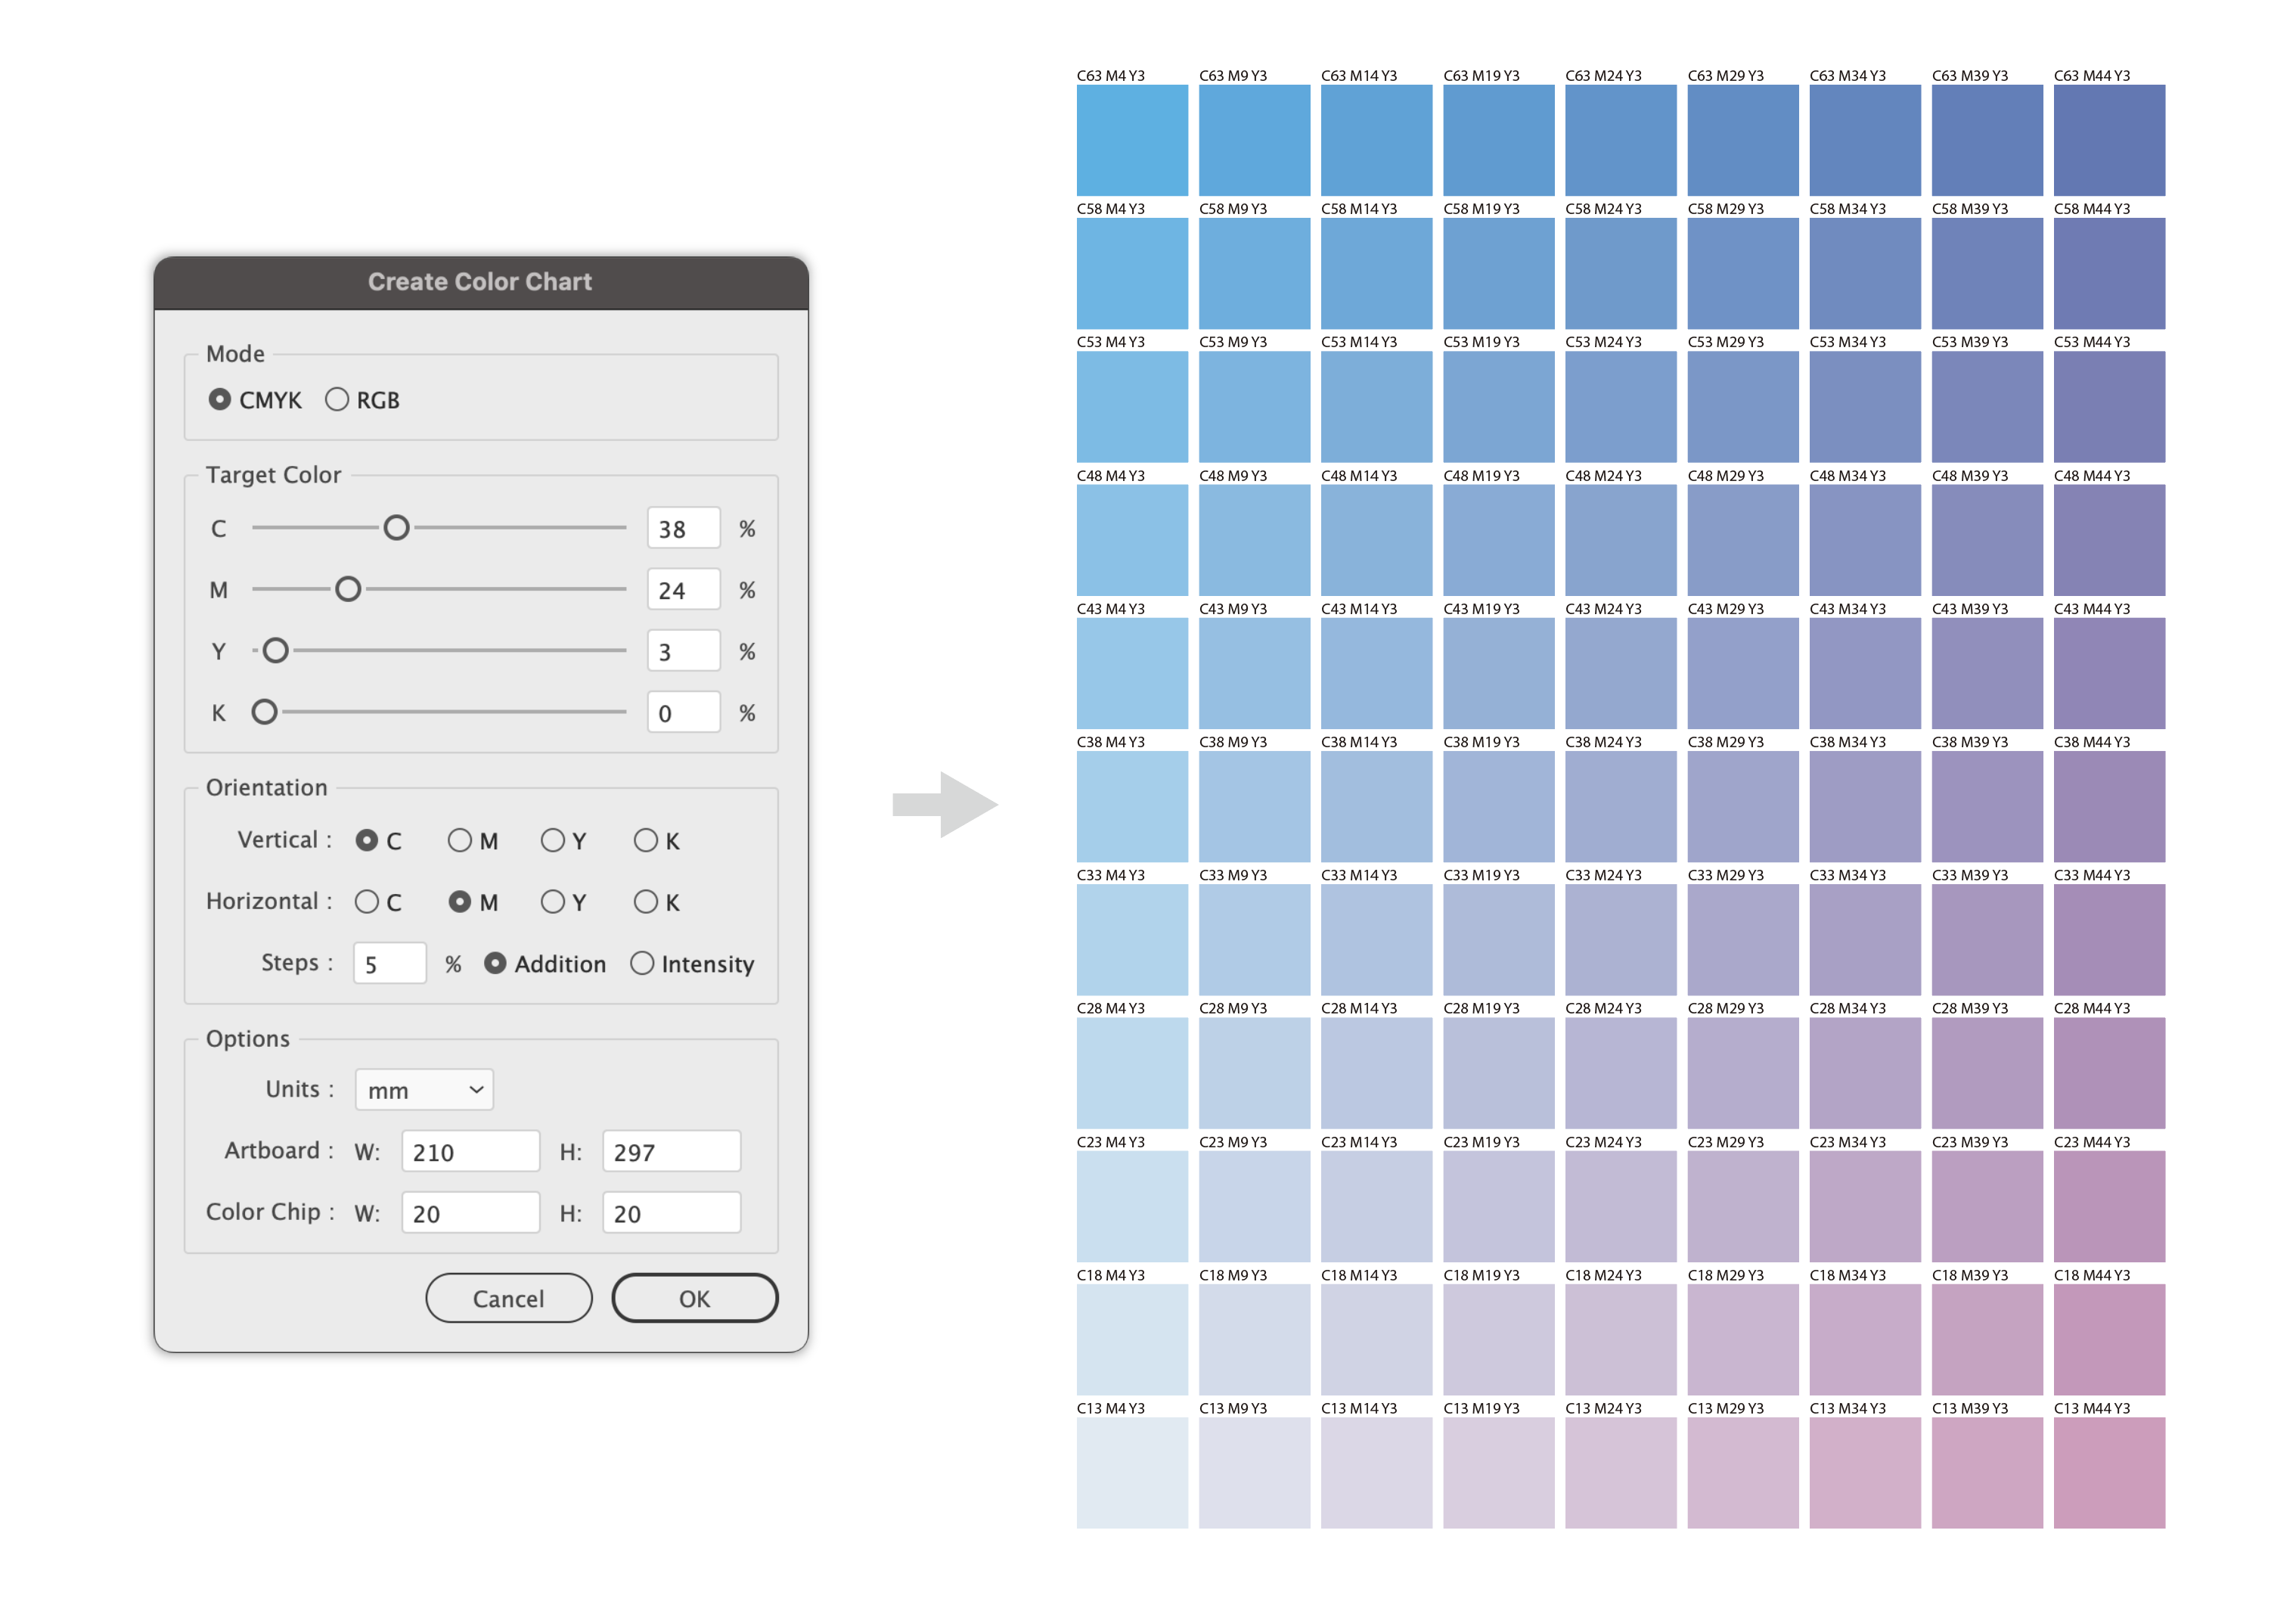
Task: Select the C63 M4 Y3 color chip
Action: 1132,140
